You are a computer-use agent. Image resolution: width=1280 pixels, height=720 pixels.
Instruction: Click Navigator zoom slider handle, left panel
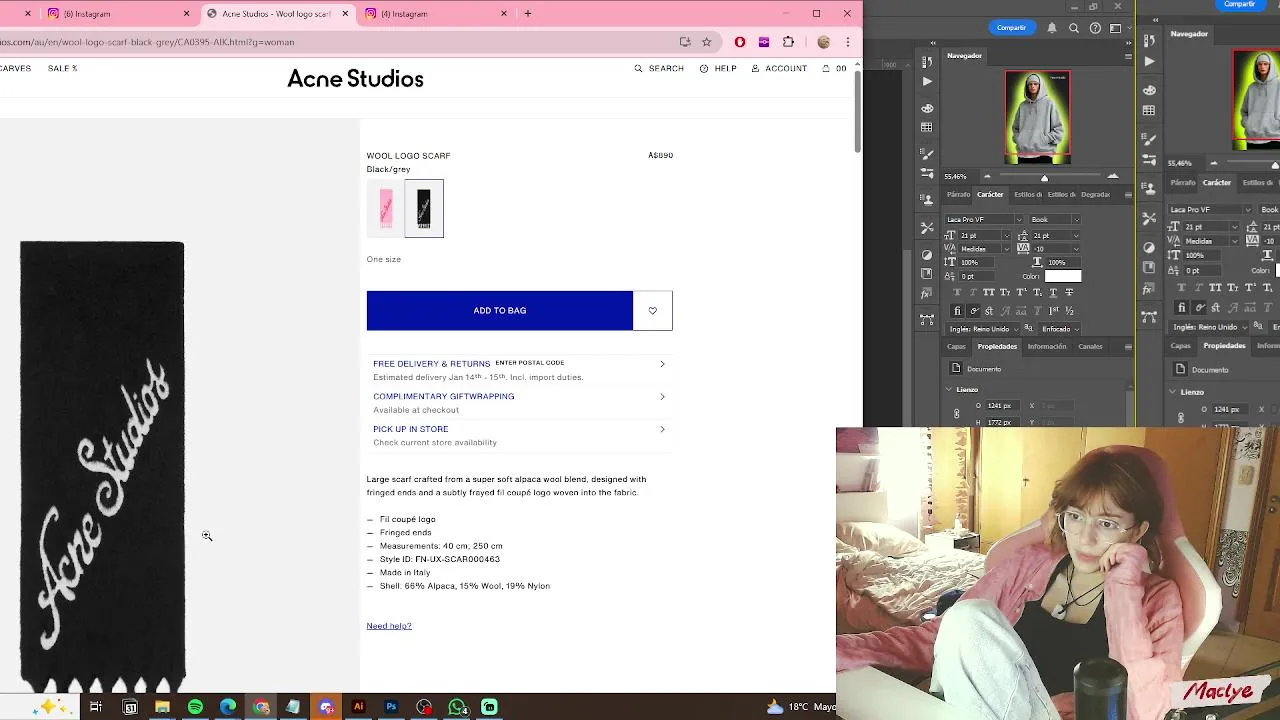point(1044,178)
